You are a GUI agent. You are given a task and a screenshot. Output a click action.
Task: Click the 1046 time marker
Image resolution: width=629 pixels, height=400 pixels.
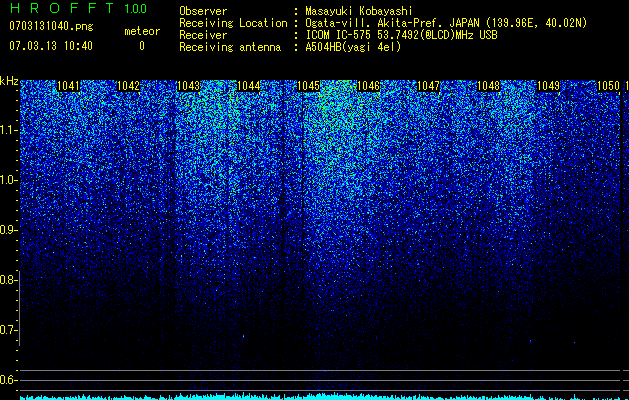(x=368, y=86)
